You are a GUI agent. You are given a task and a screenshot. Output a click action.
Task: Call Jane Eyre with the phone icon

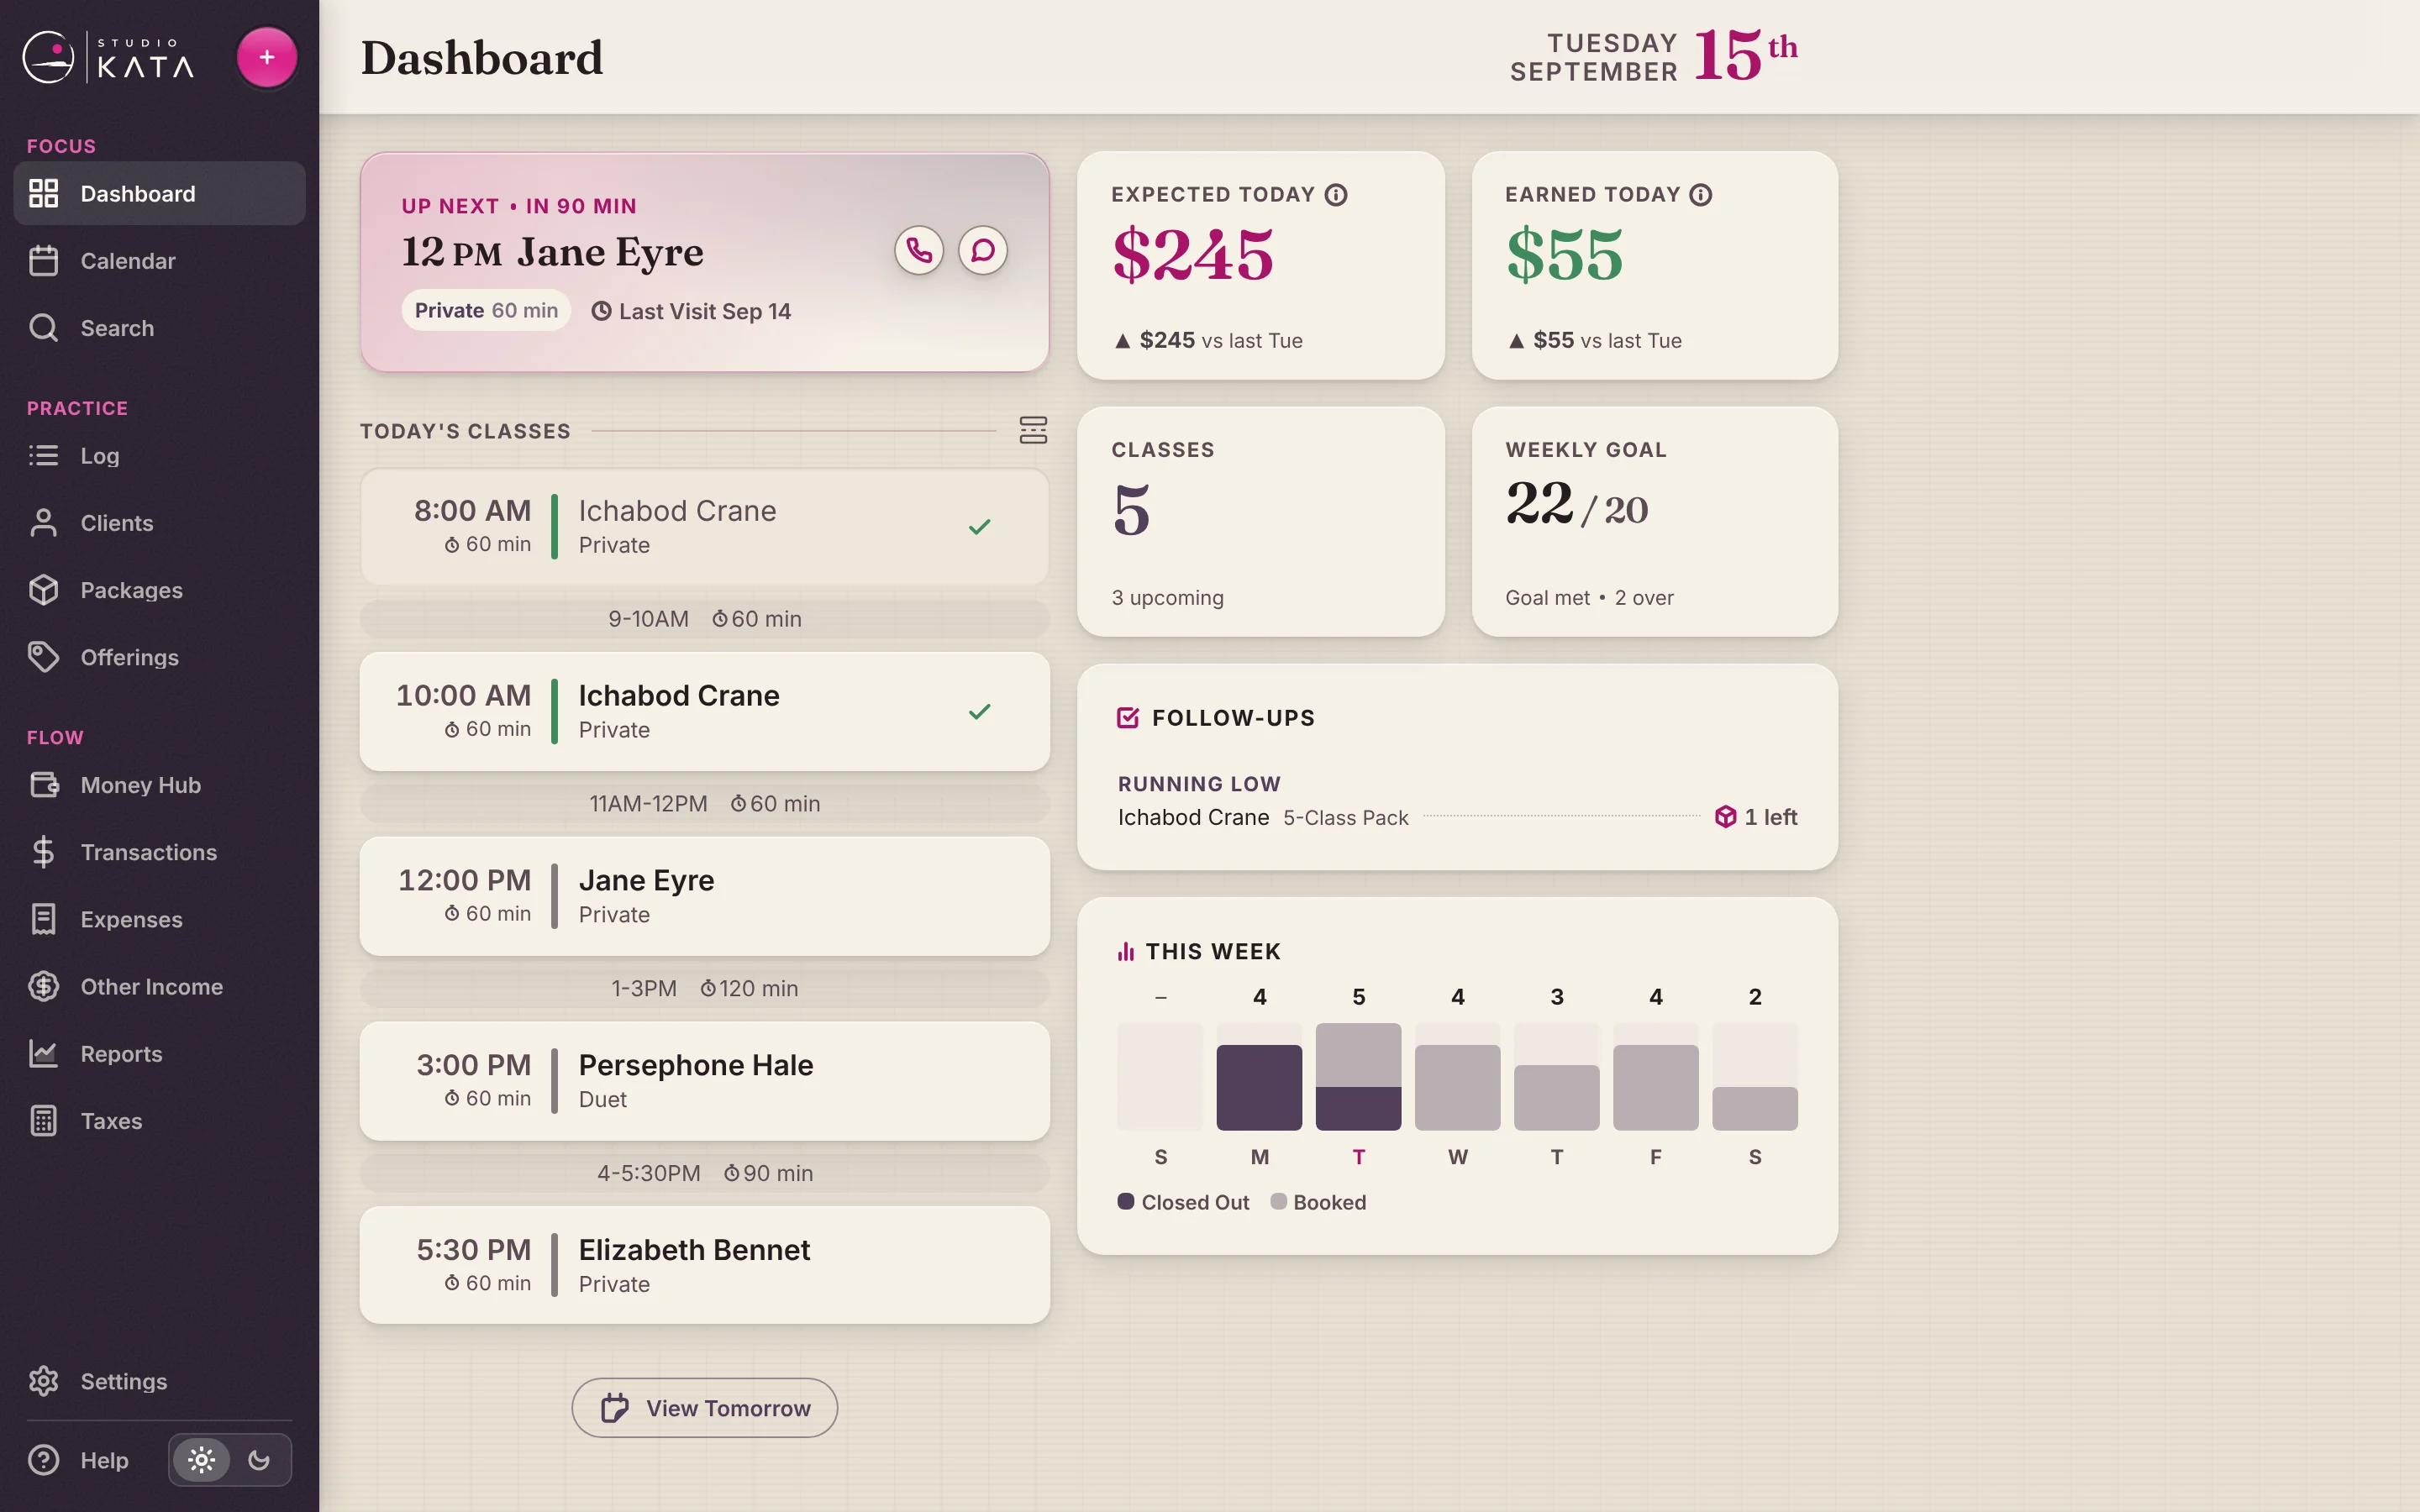[x=919, y=250]
